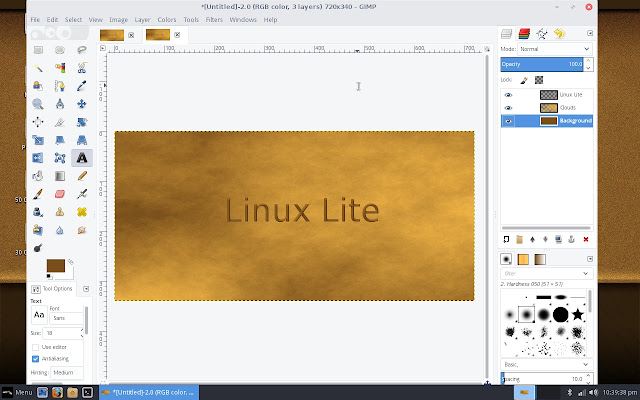Select the Heal tool (yellow bandage)
640x400 pixels.
[82, 212]
